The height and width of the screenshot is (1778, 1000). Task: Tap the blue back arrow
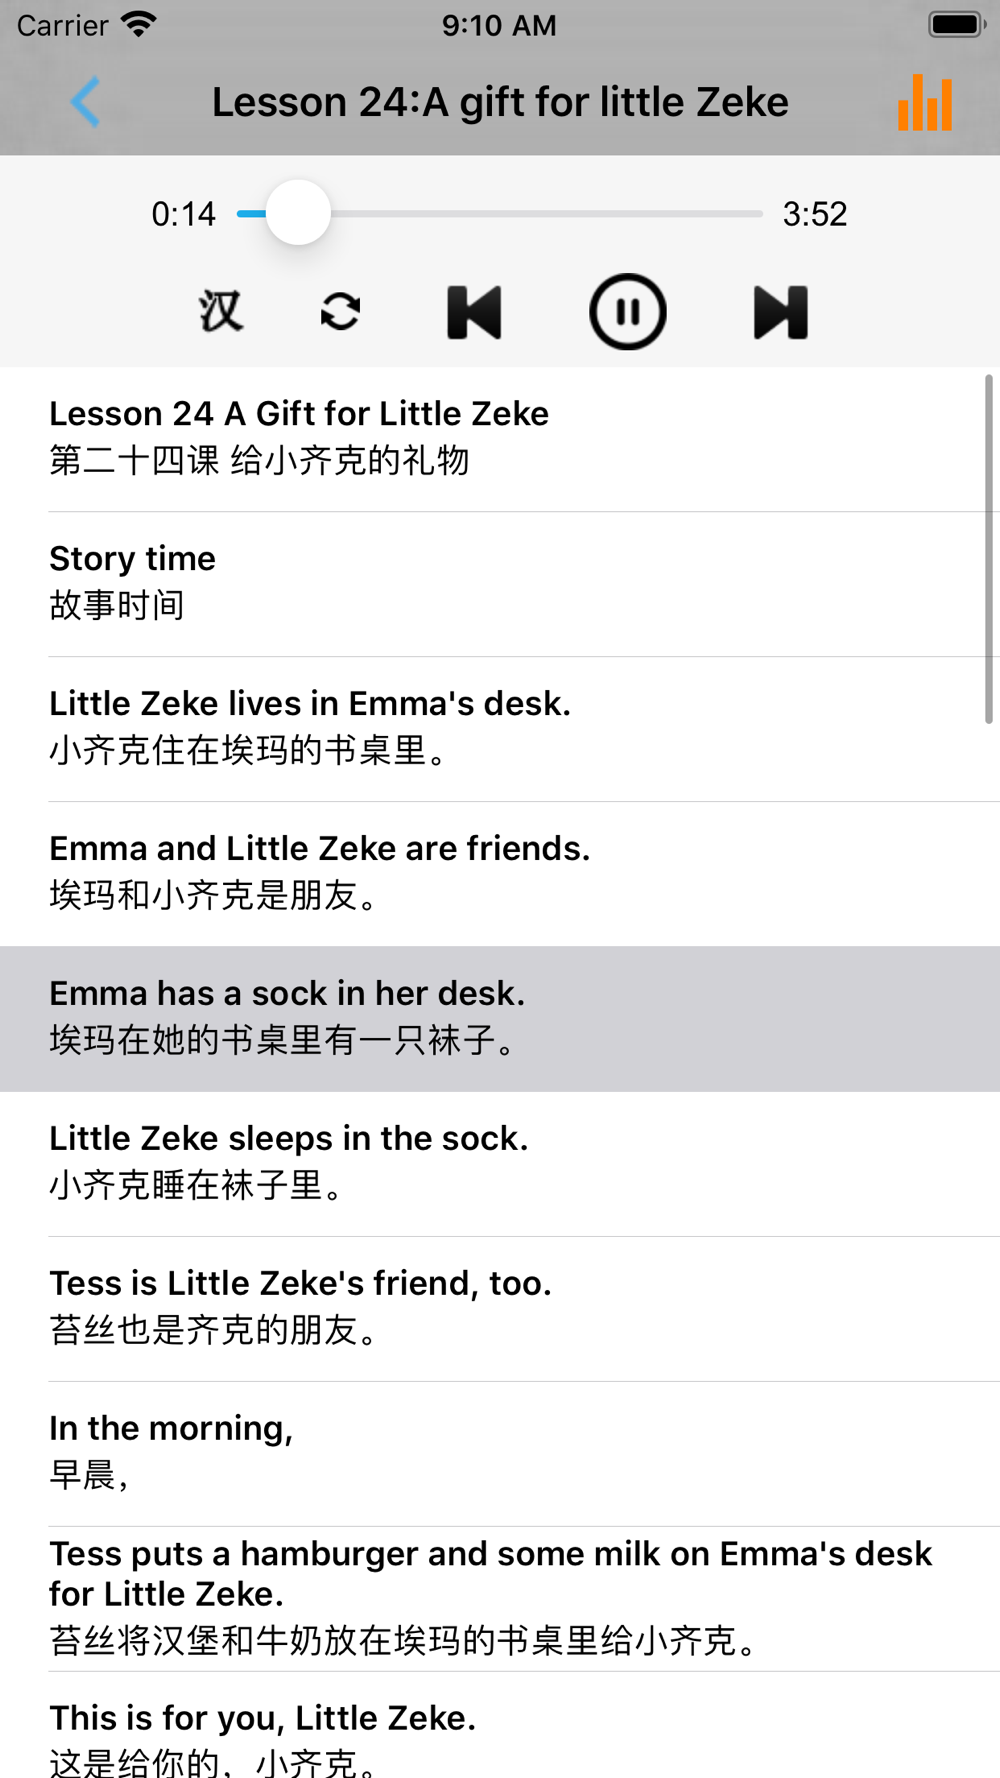85,102
